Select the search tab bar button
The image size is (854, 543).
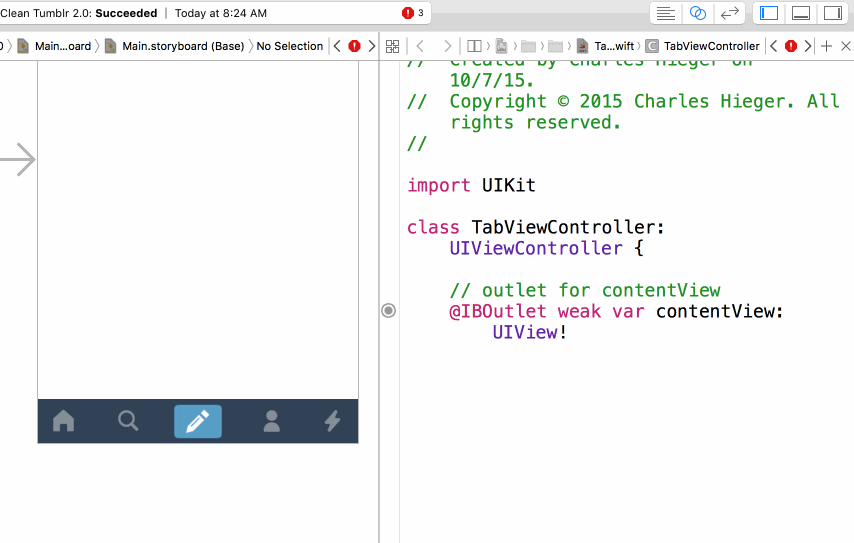click(128, 421)
